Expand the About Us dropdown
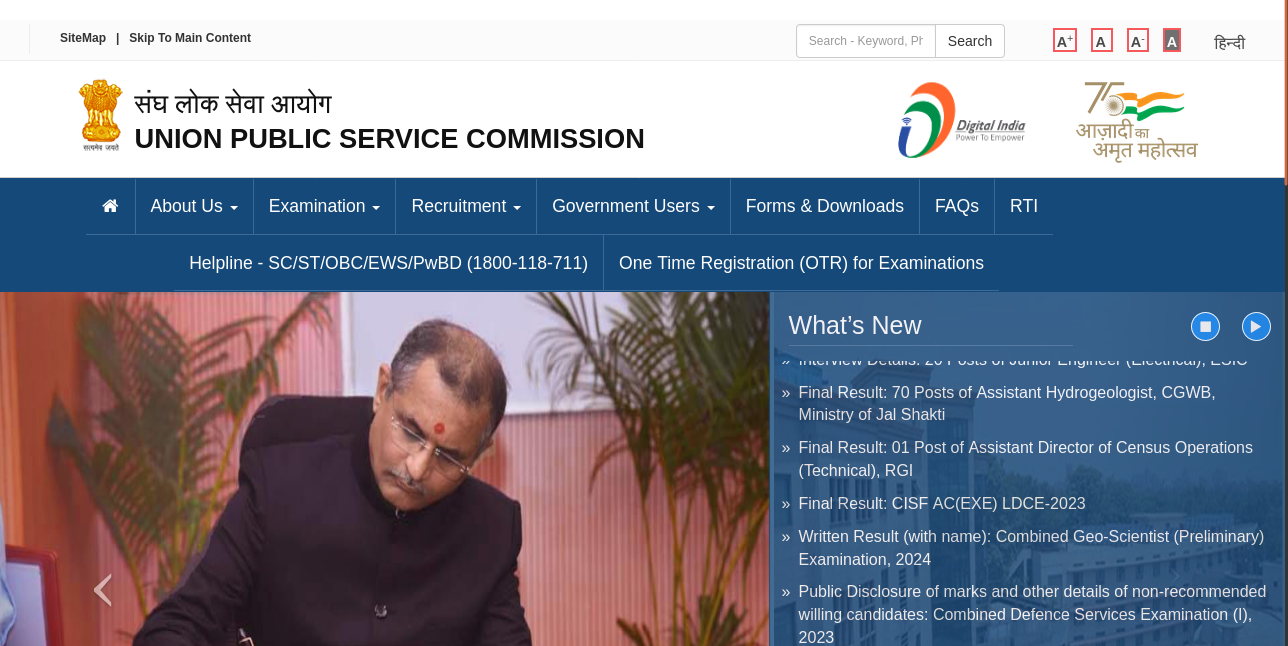The image size is (1288, 646). (194, 206)
